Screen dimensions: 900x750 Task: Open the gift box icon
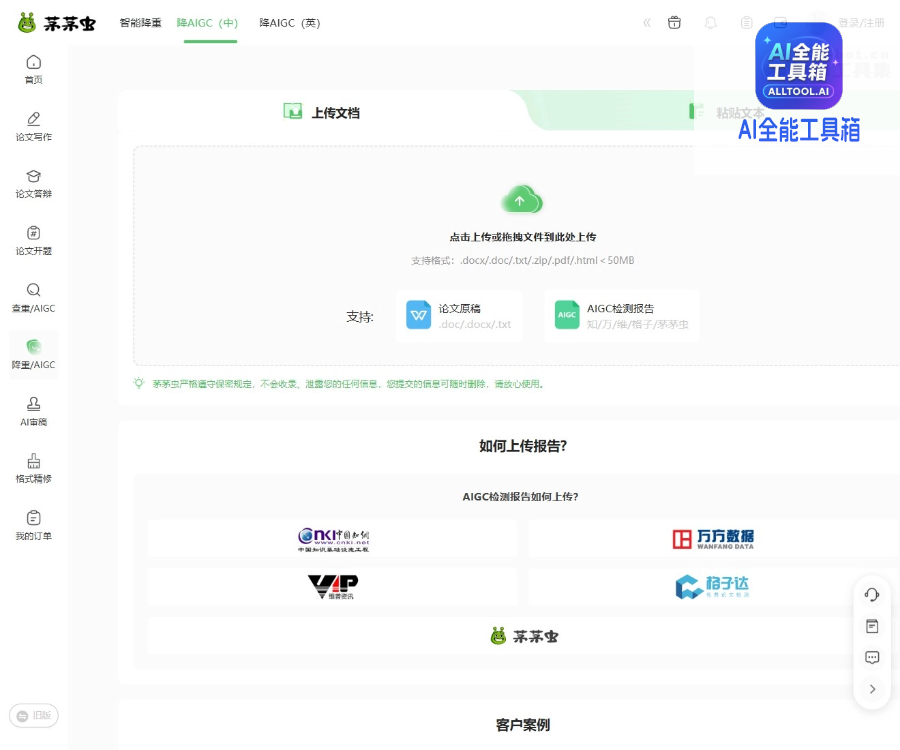674,23
